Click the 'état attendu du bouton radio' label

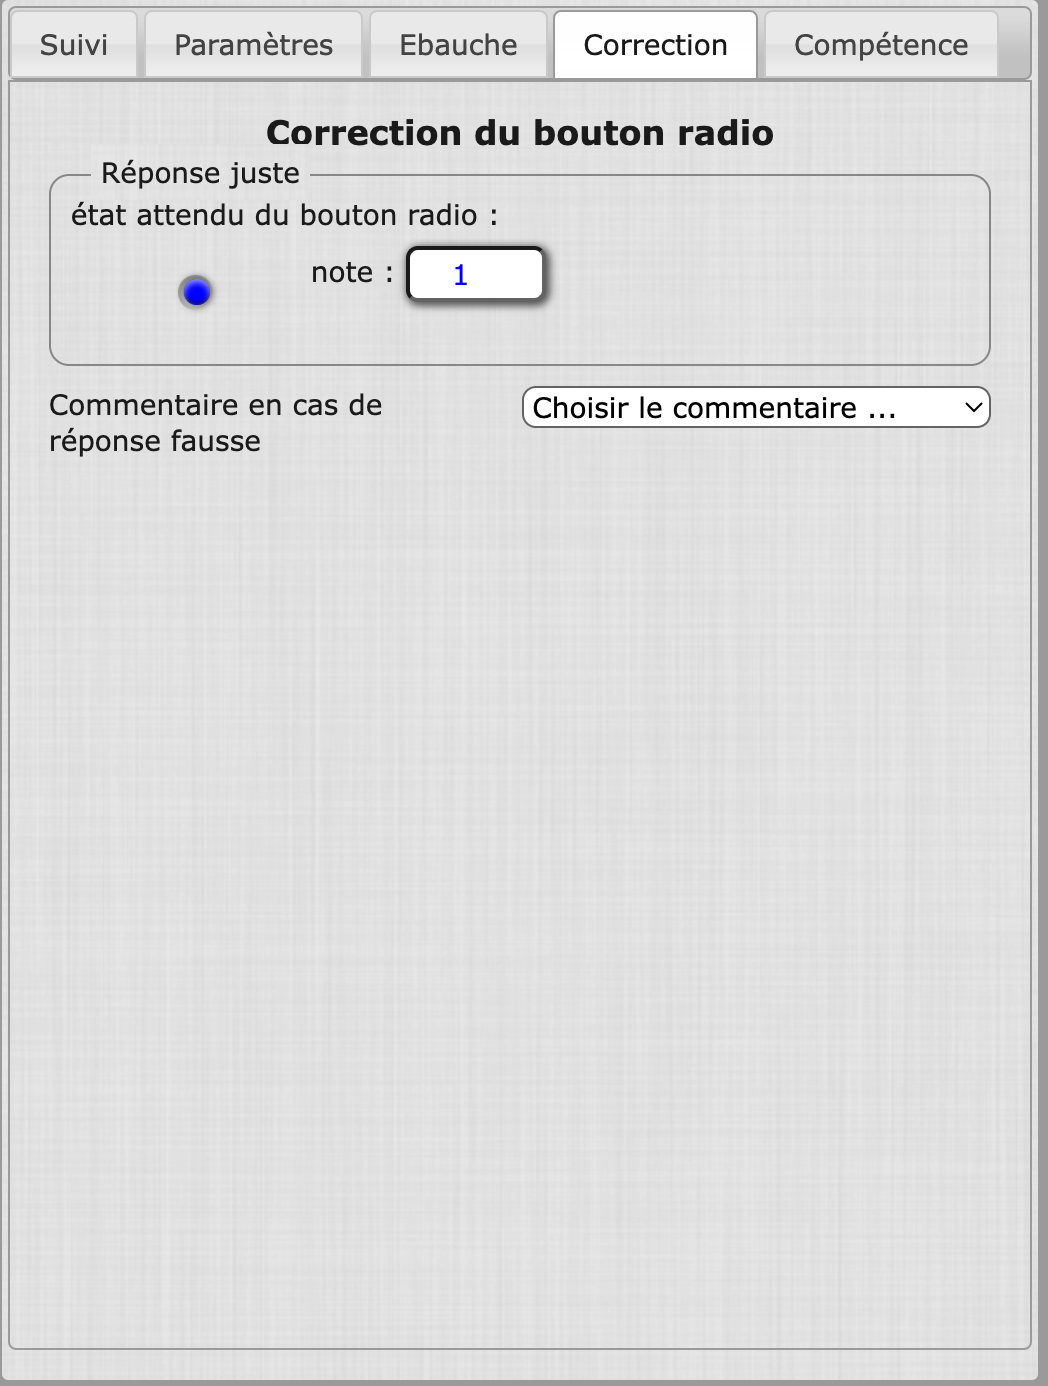[x=284, y=215]
